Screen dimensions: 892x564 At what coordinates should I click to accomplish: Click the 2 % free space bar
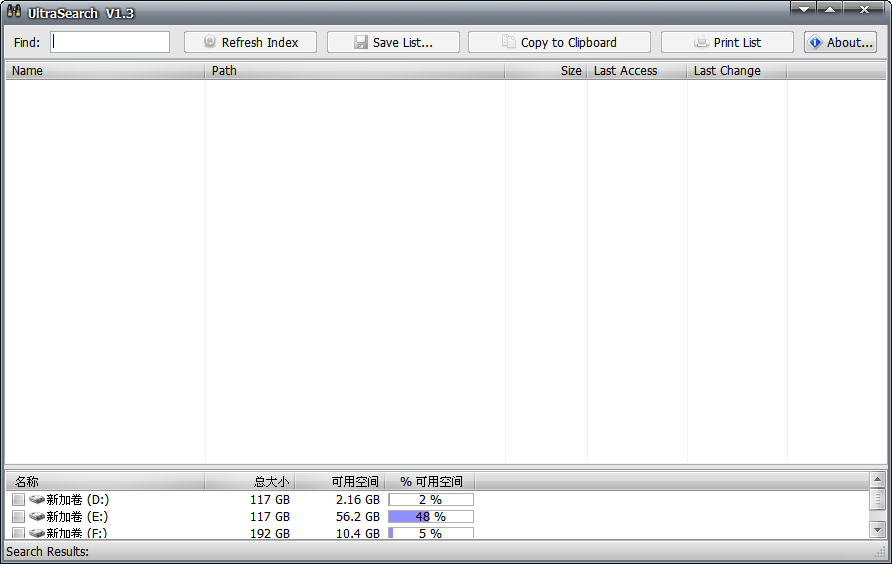pos(431,500)
